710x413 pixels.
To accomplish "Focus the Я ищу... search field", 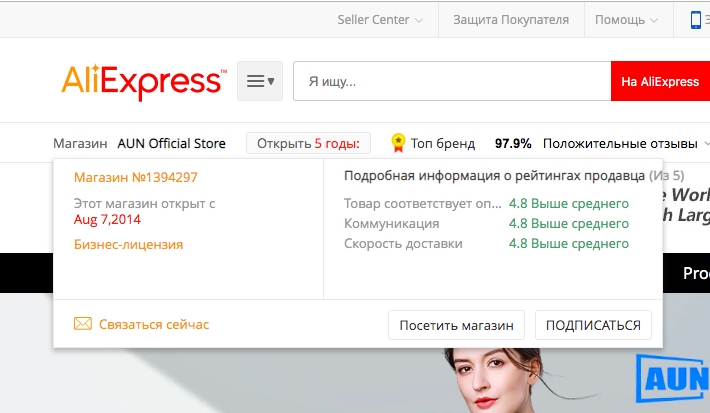I will coord(452,81).
